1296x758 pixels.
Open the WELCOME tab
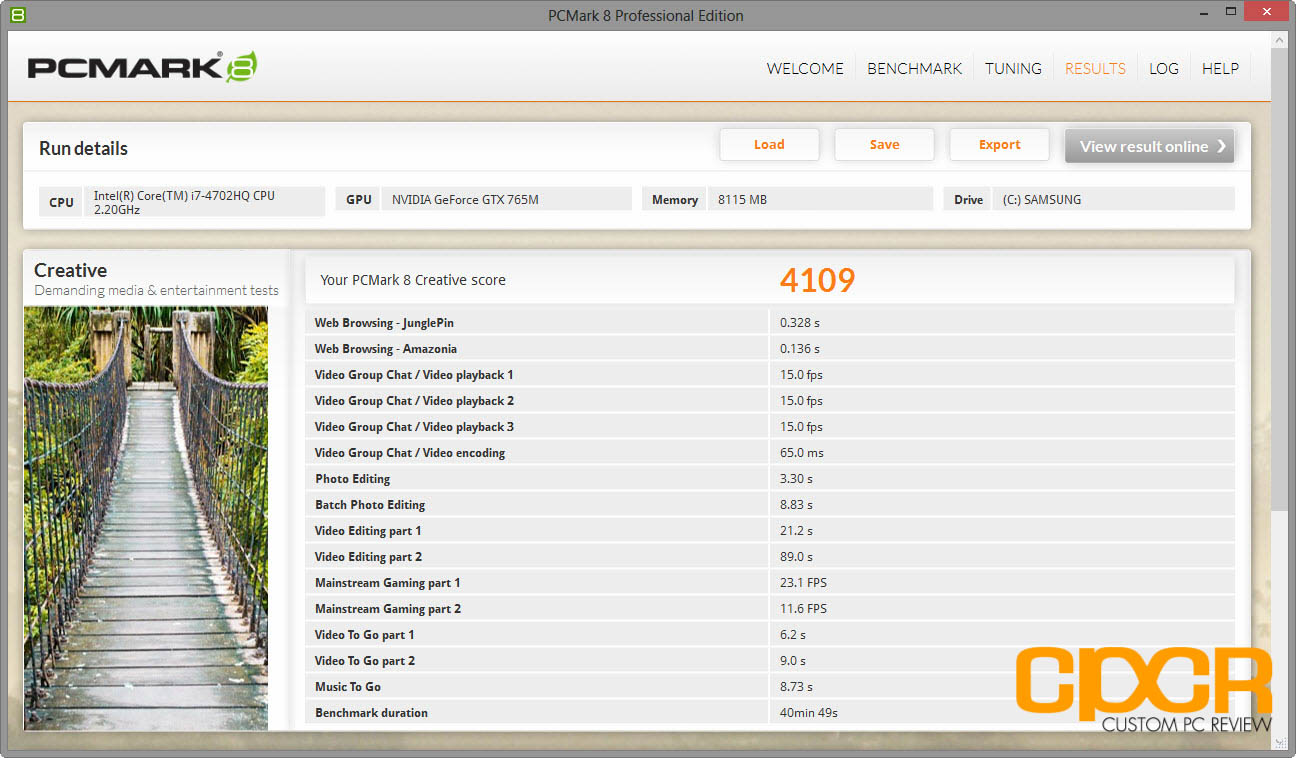[805, 69]
